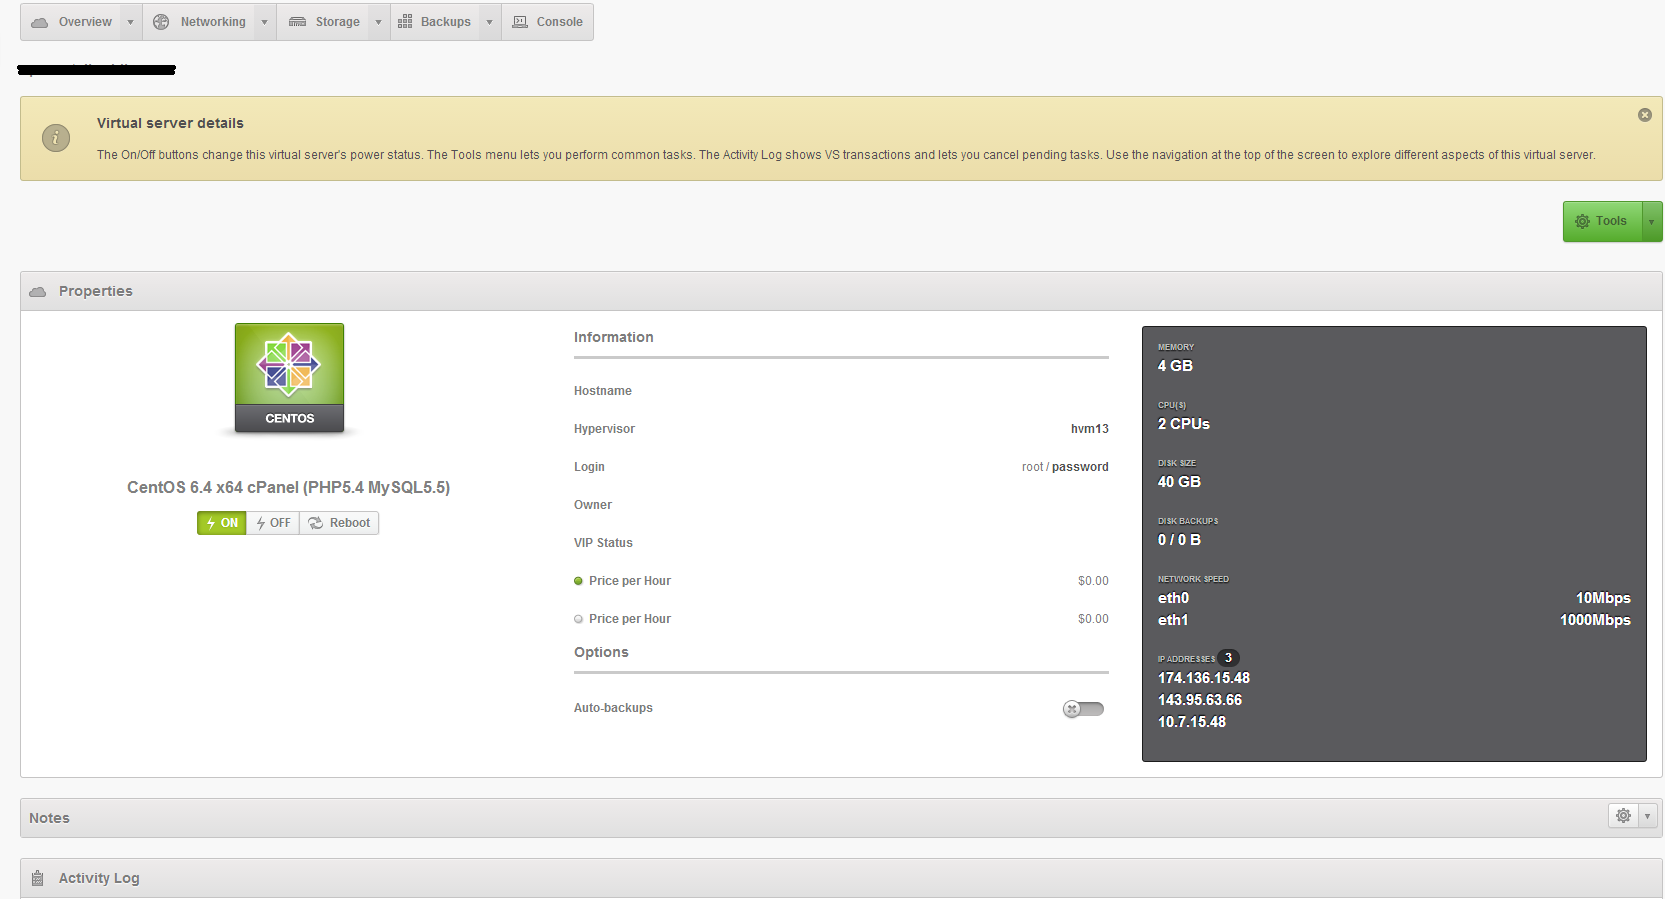Expand the Backups dropdown arrow

coord(490,22)
